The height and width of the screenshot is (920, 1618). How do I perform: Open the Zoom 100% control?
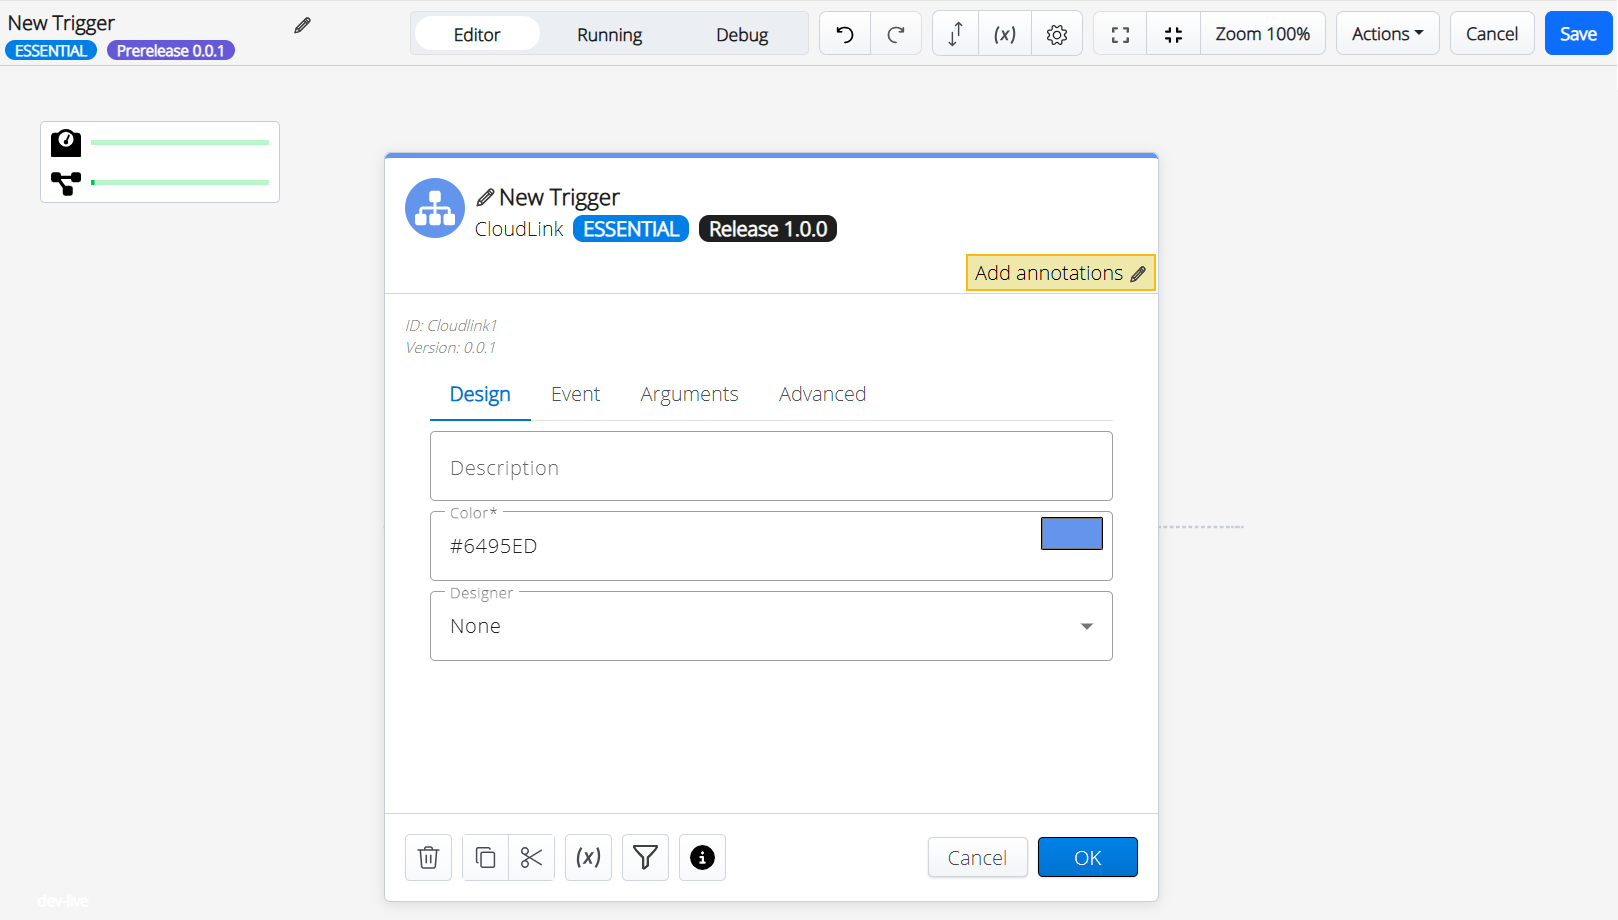click(x=1262, y=34)
